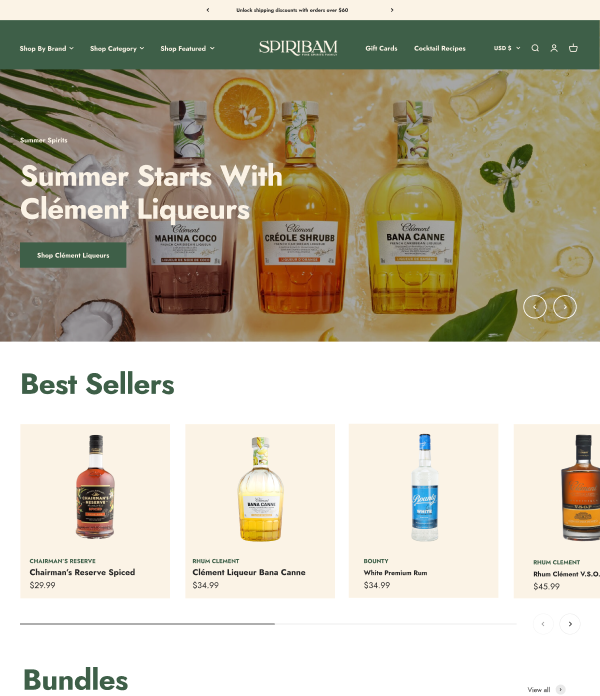Open the USD $ currency selector
Image resolution: width=600 pixels, height=696 pixels.
click(507, 48)
